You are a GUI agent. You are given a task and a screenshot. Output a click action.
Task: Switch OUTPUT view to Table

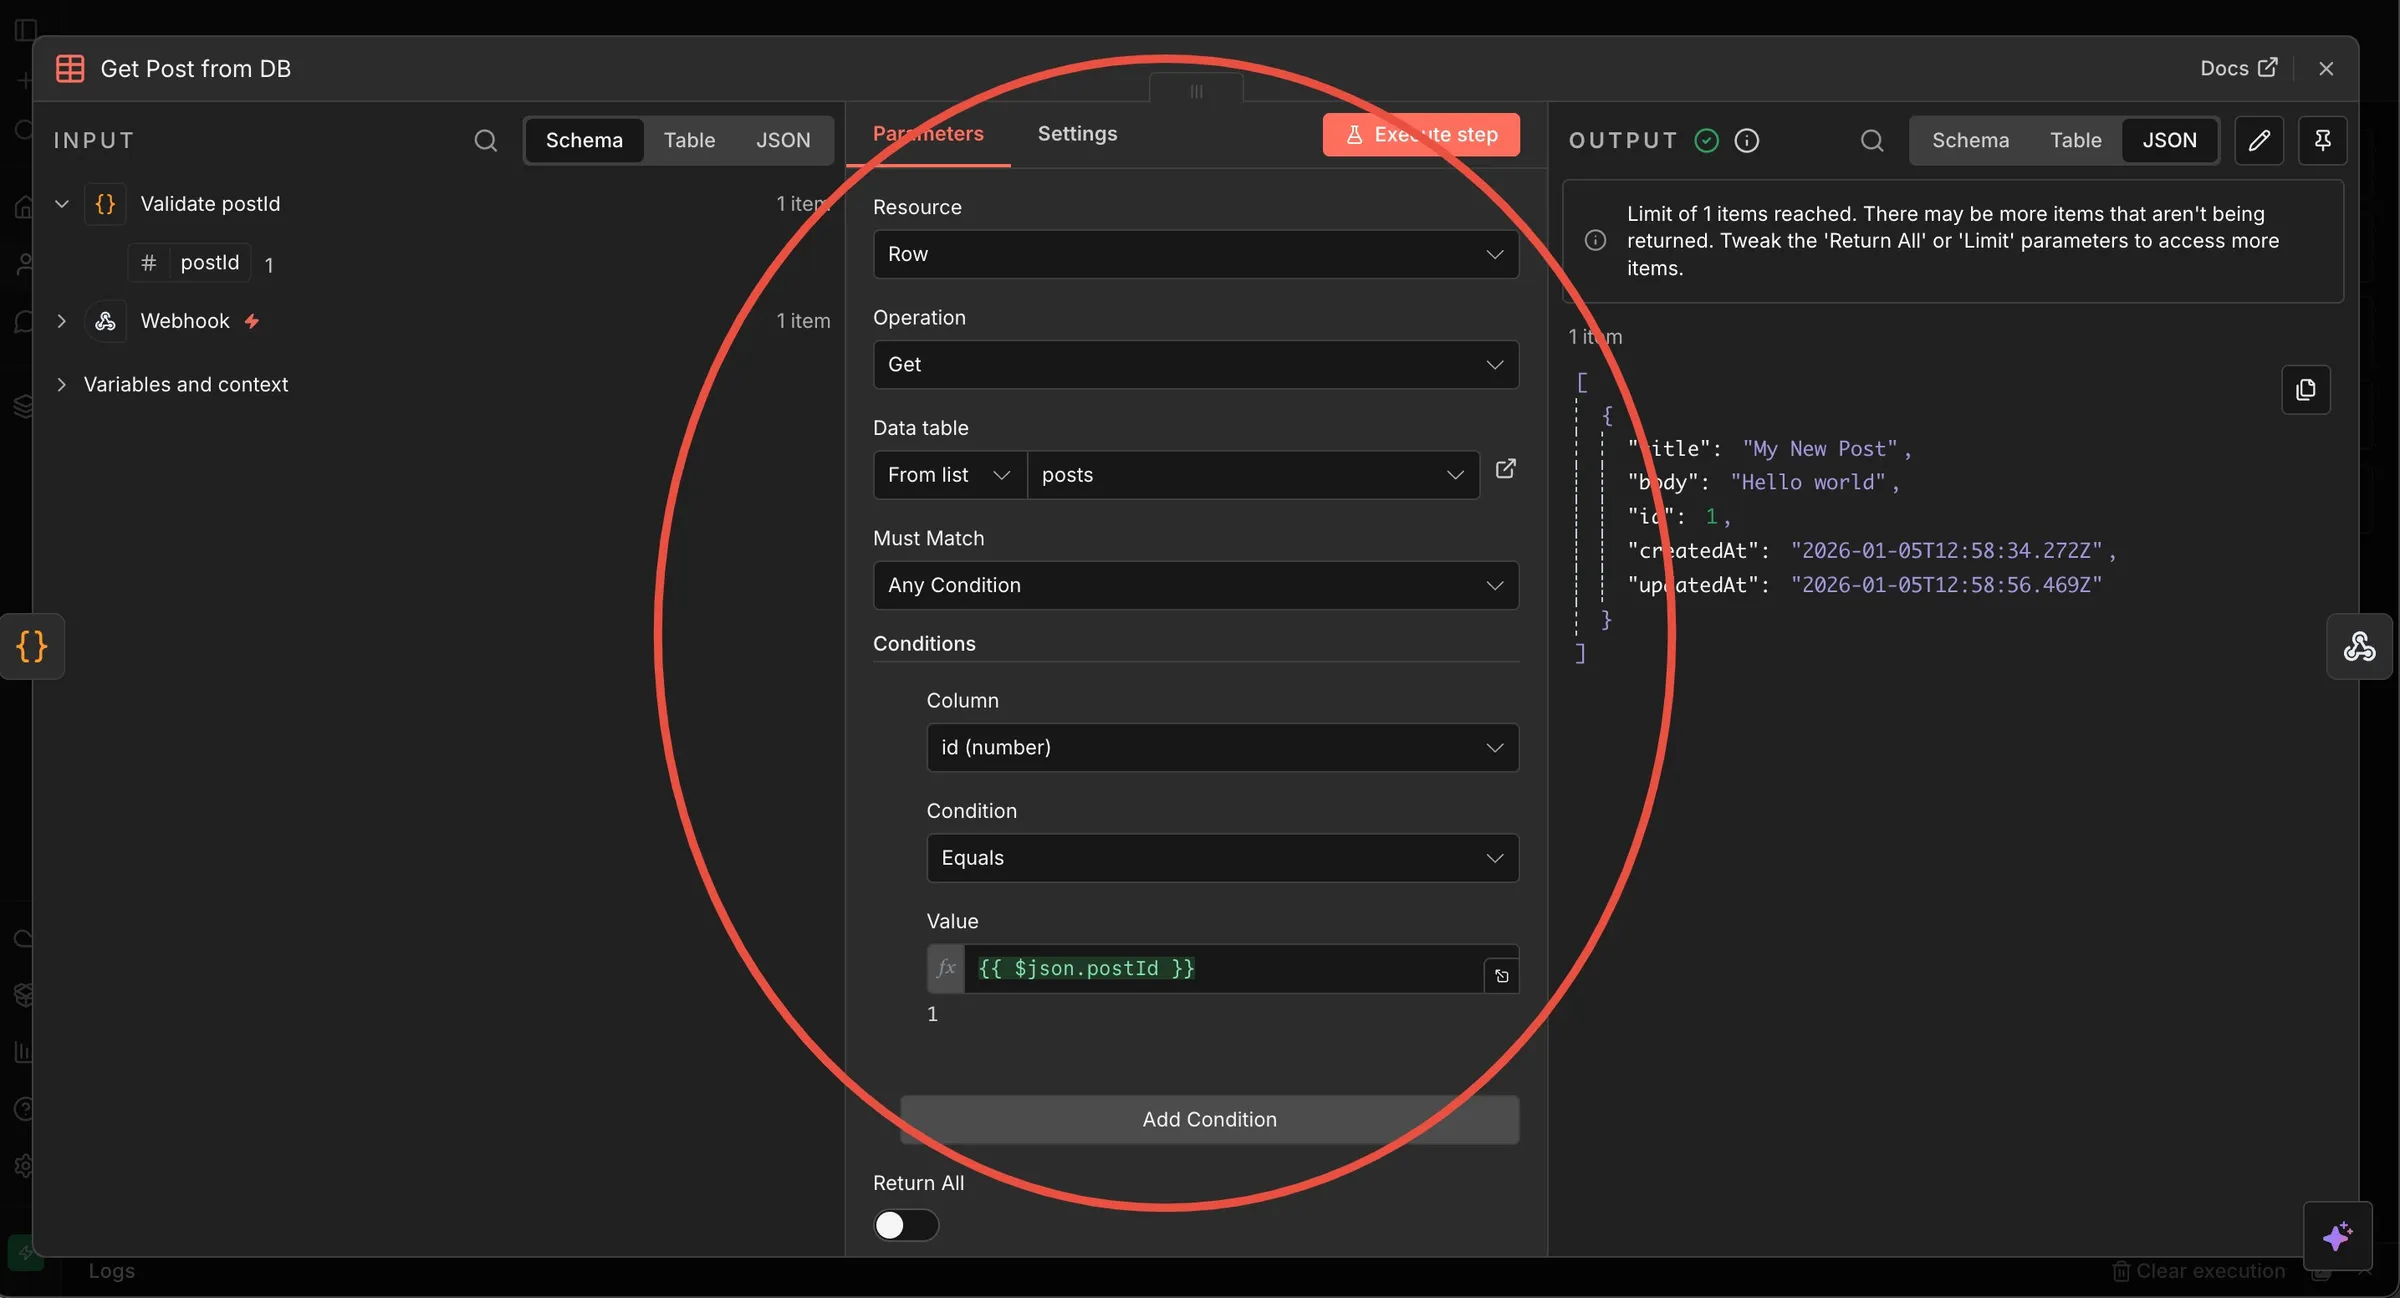tap(2075, 140)
